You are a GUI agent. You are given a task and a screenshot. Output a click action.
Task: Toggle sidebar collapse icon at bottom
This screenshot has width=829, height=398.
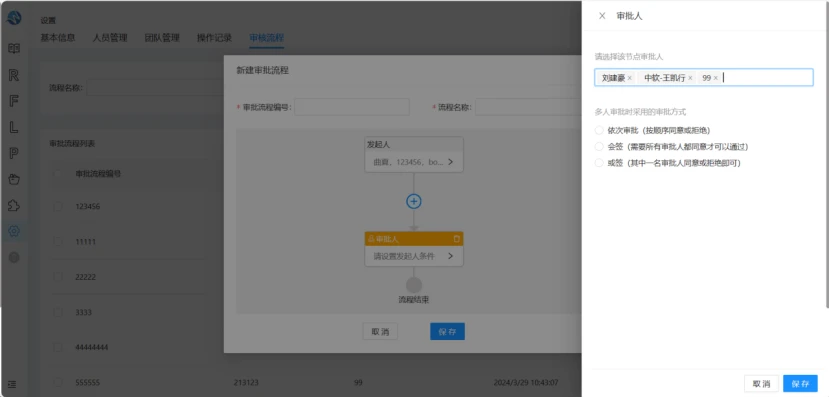(x=12, y=384)
